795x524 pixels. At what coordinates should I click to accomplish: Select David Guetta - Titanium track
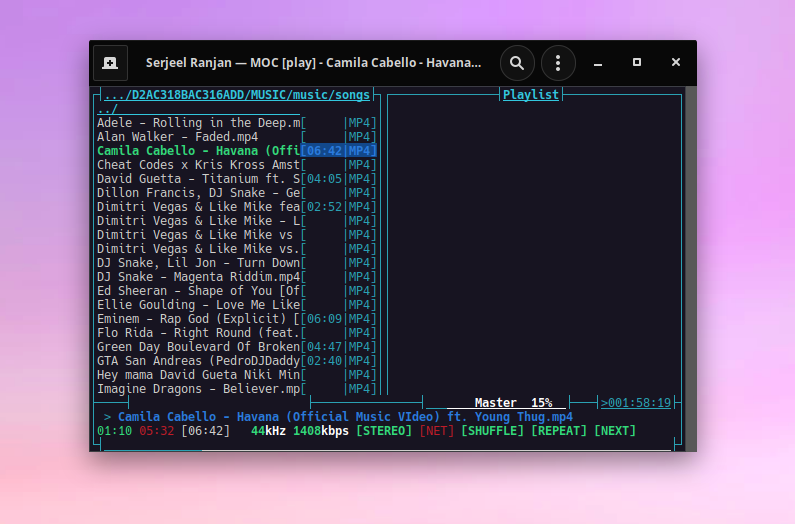236,179
